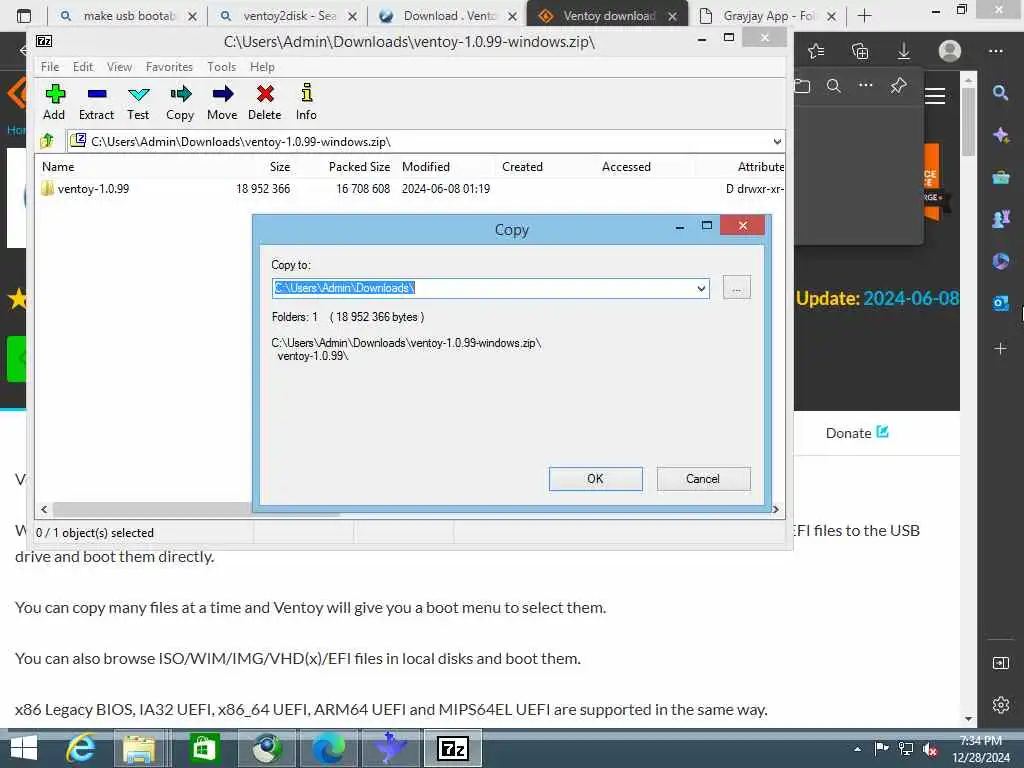Image resolution: width=1024 pixels, height=768 pixels.
Task: Switch to 7-Zip taskbar button
Action: (453, 748)
